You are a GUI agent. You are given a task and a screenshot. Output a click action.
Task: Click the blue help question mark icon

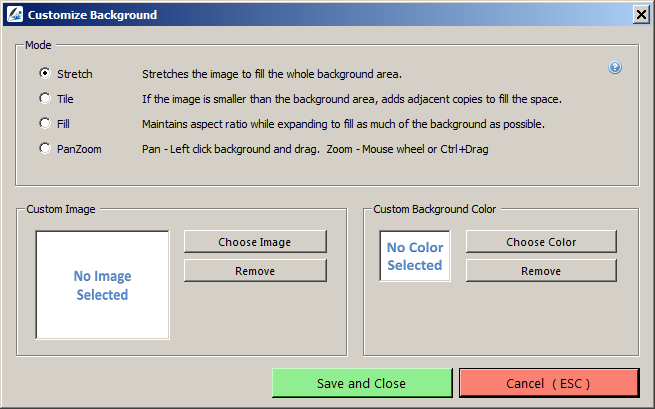pyautogui.click(x=615, y=68)
